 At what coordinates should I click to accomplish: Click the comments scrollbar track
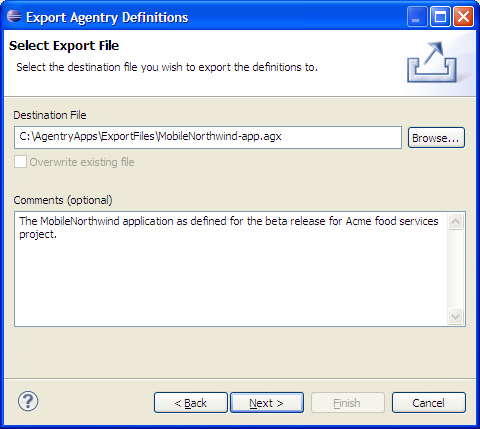pyautogui.click(x=455, y=269)
